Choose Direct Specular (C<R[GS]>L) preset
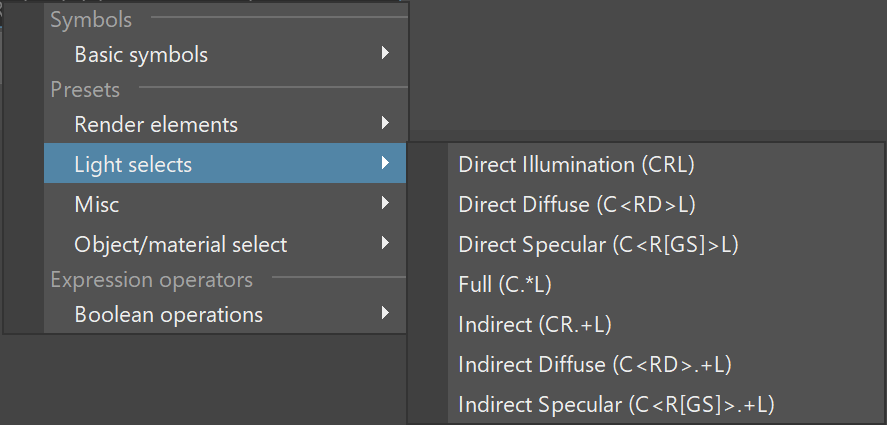887x425 pixels. point(665,244)
